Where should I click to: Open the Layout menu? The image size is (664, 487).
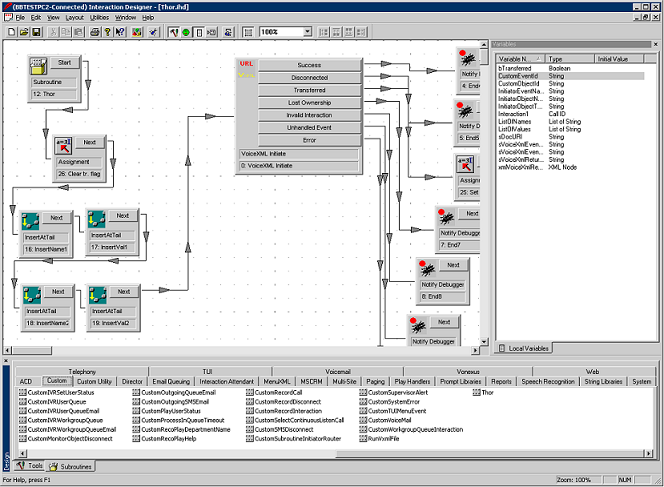click(74, 18)
